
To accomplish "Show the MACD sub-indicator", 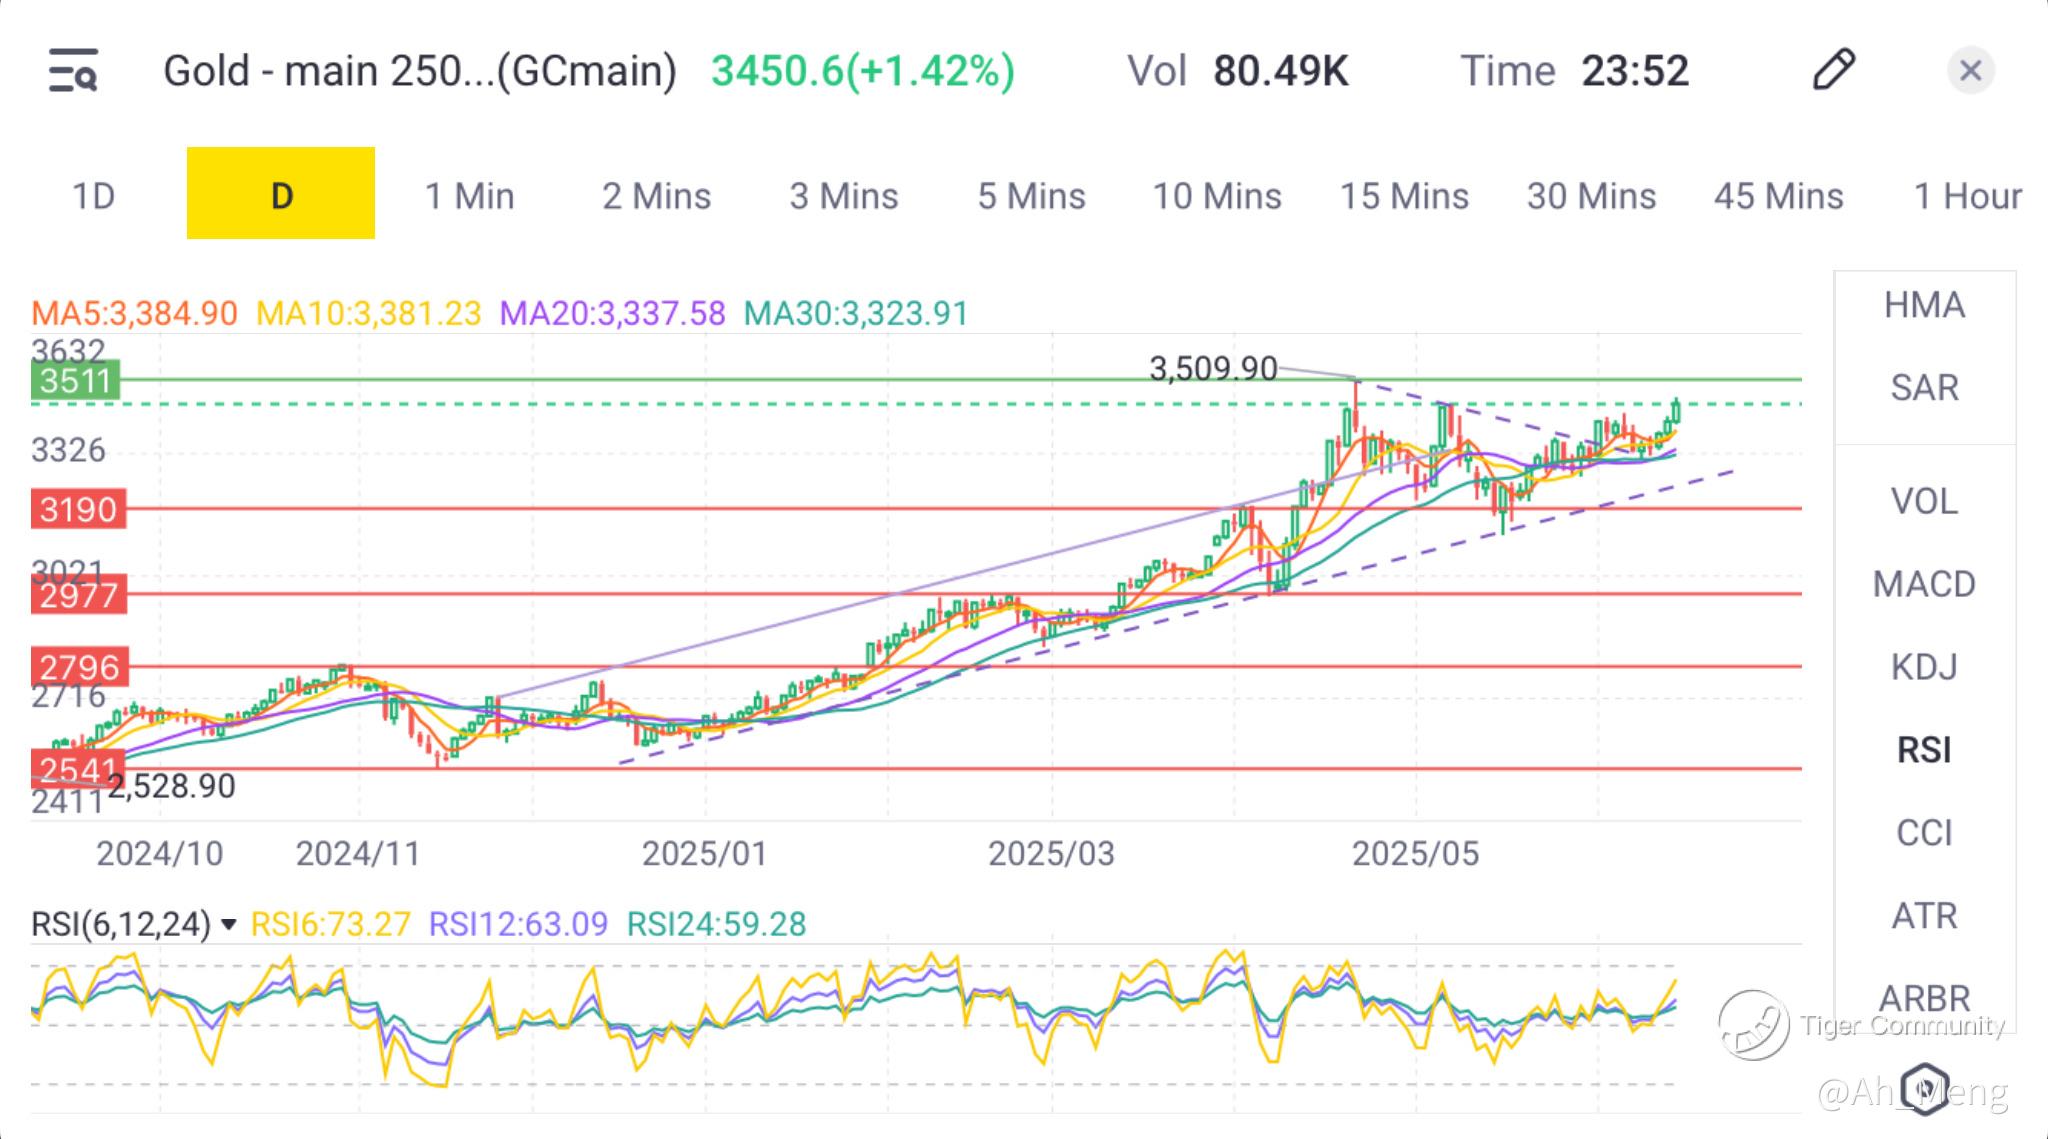I will (x=1924, y=583).
